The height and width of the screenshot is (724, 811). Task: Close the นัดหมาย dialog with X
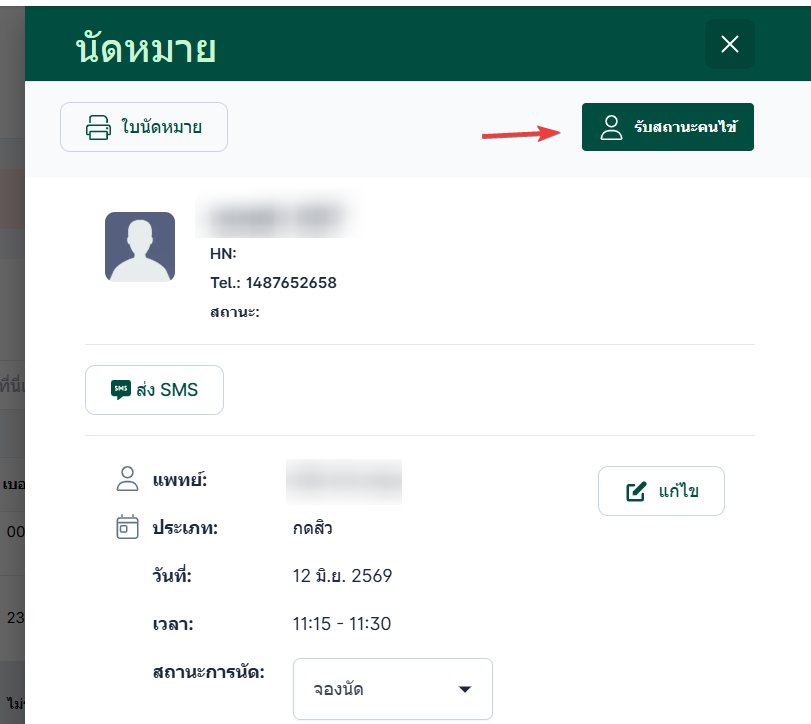click(730, 44)
